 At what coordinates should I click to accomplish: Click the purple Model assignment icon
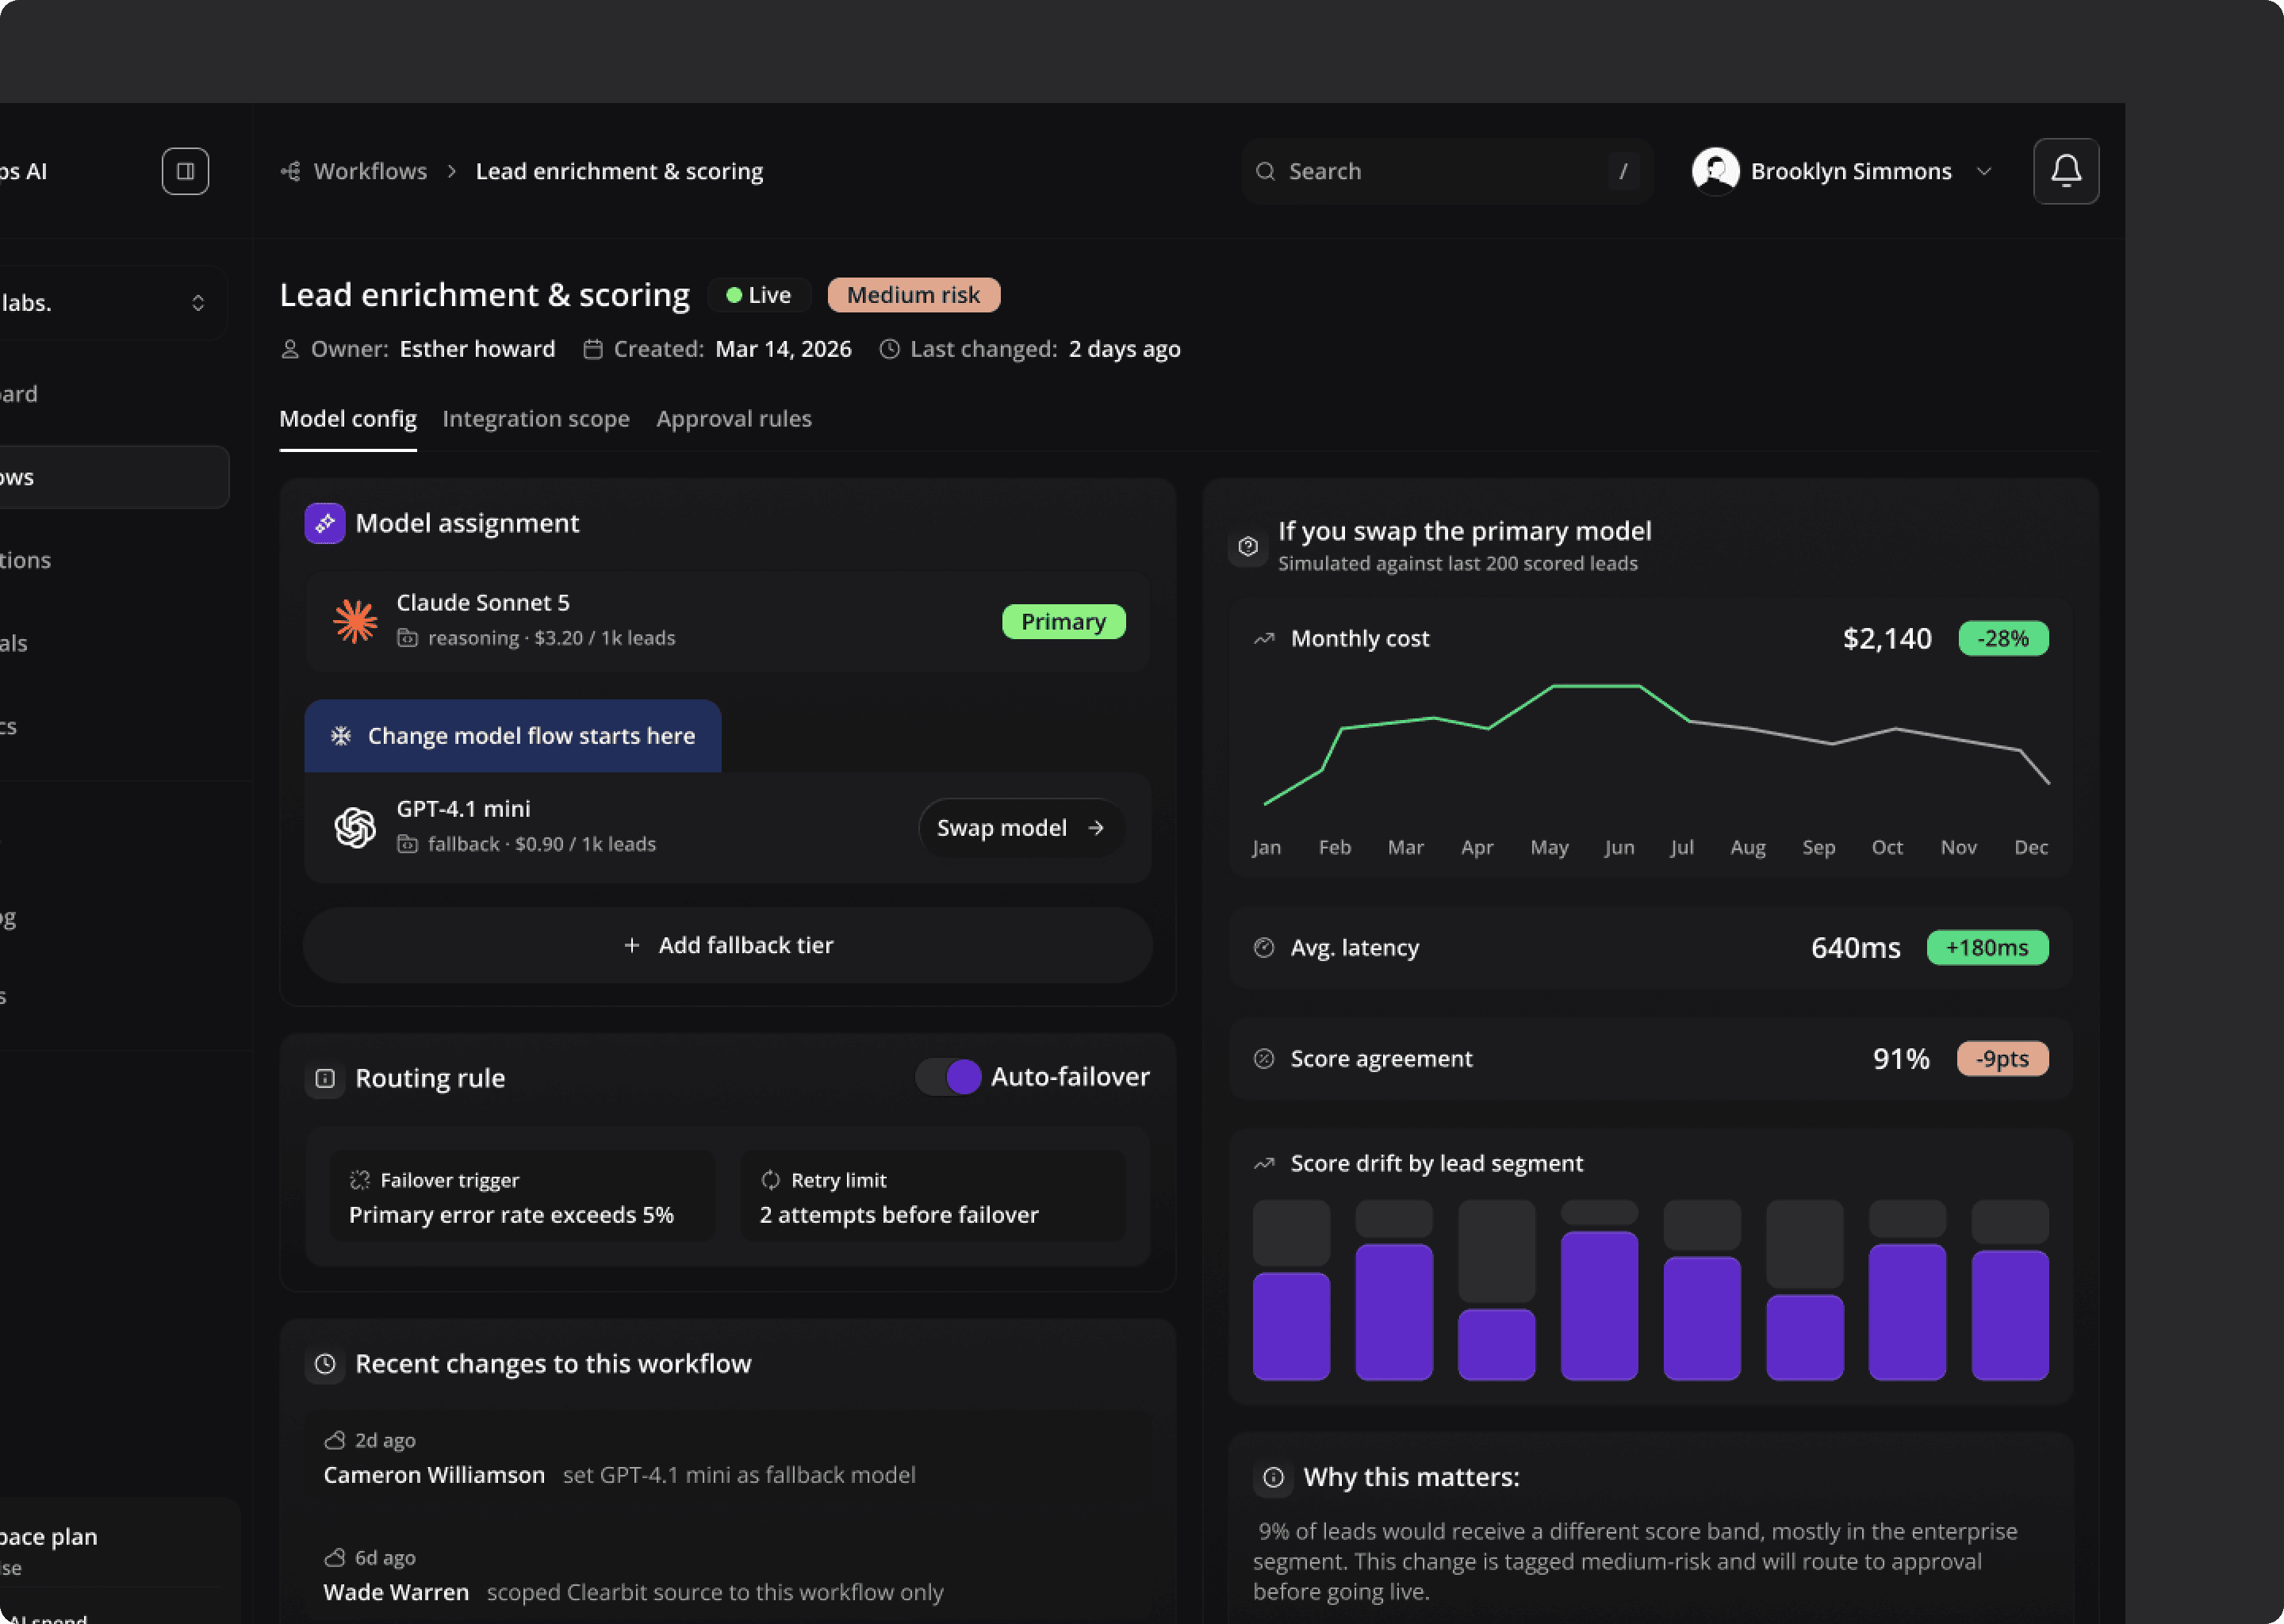[325, 523]
